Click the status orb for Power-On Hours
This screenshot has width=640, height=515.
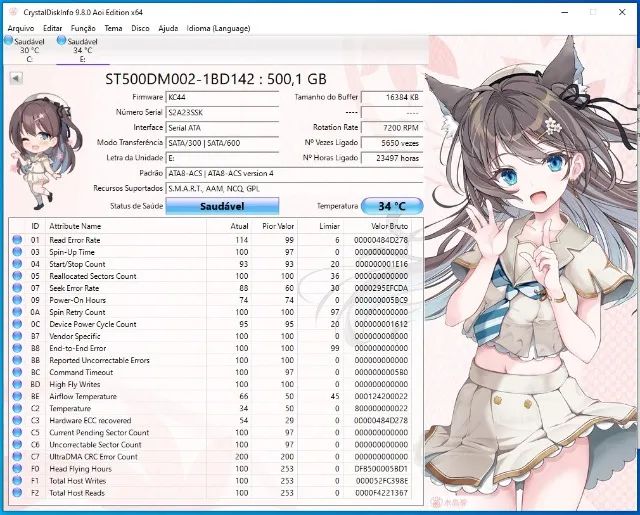point(17,300)
